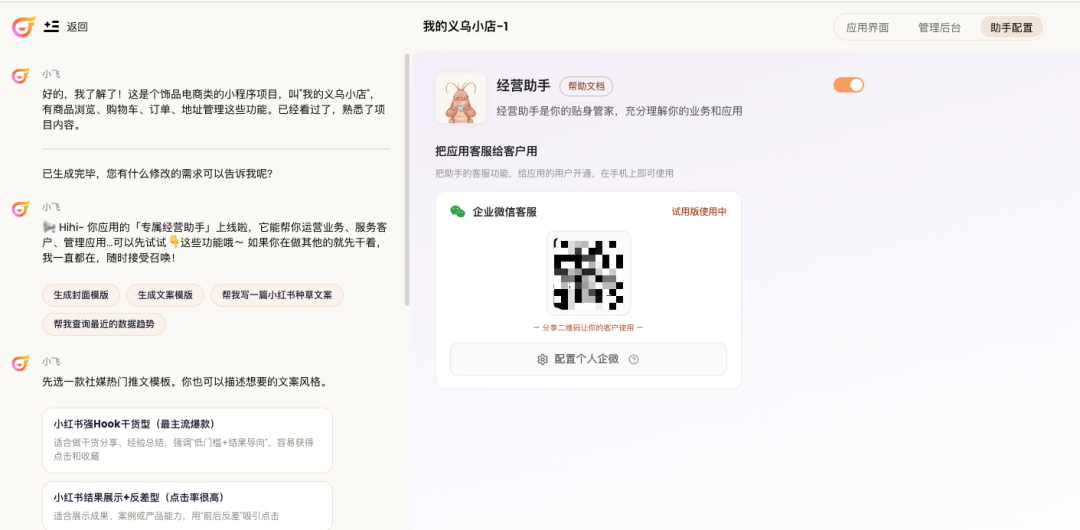Viewport: 1080px width, 530px height.
Task: Click the shrimp assistant avatar image
Action: 461,98
